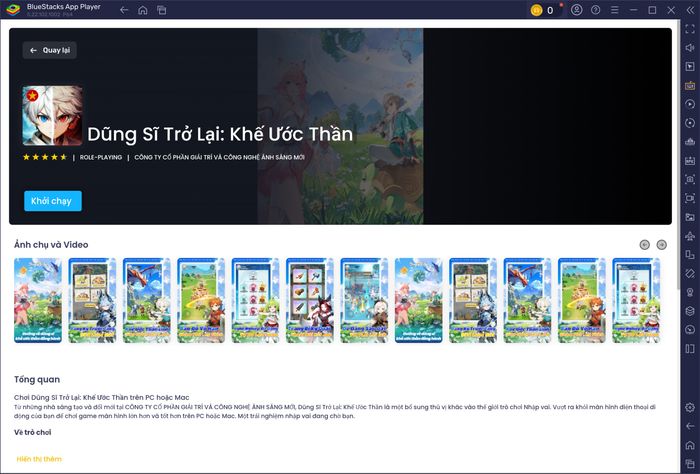Click the recent apps icon at the sidebar bottom
Image resolution: width=700 pixels, height=474 pixels.
[690, 464]
